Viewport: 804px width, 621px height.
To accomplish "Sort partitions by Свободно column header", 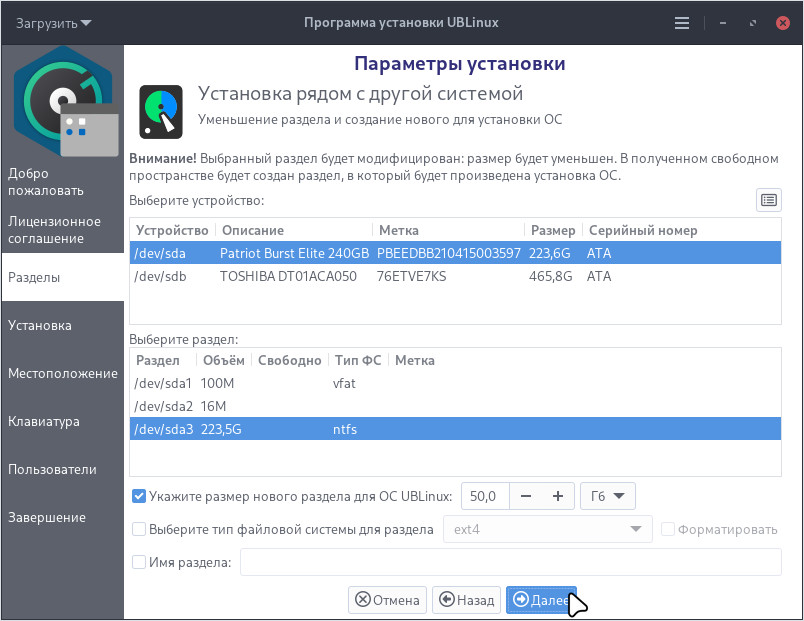I will coord(290,360).
